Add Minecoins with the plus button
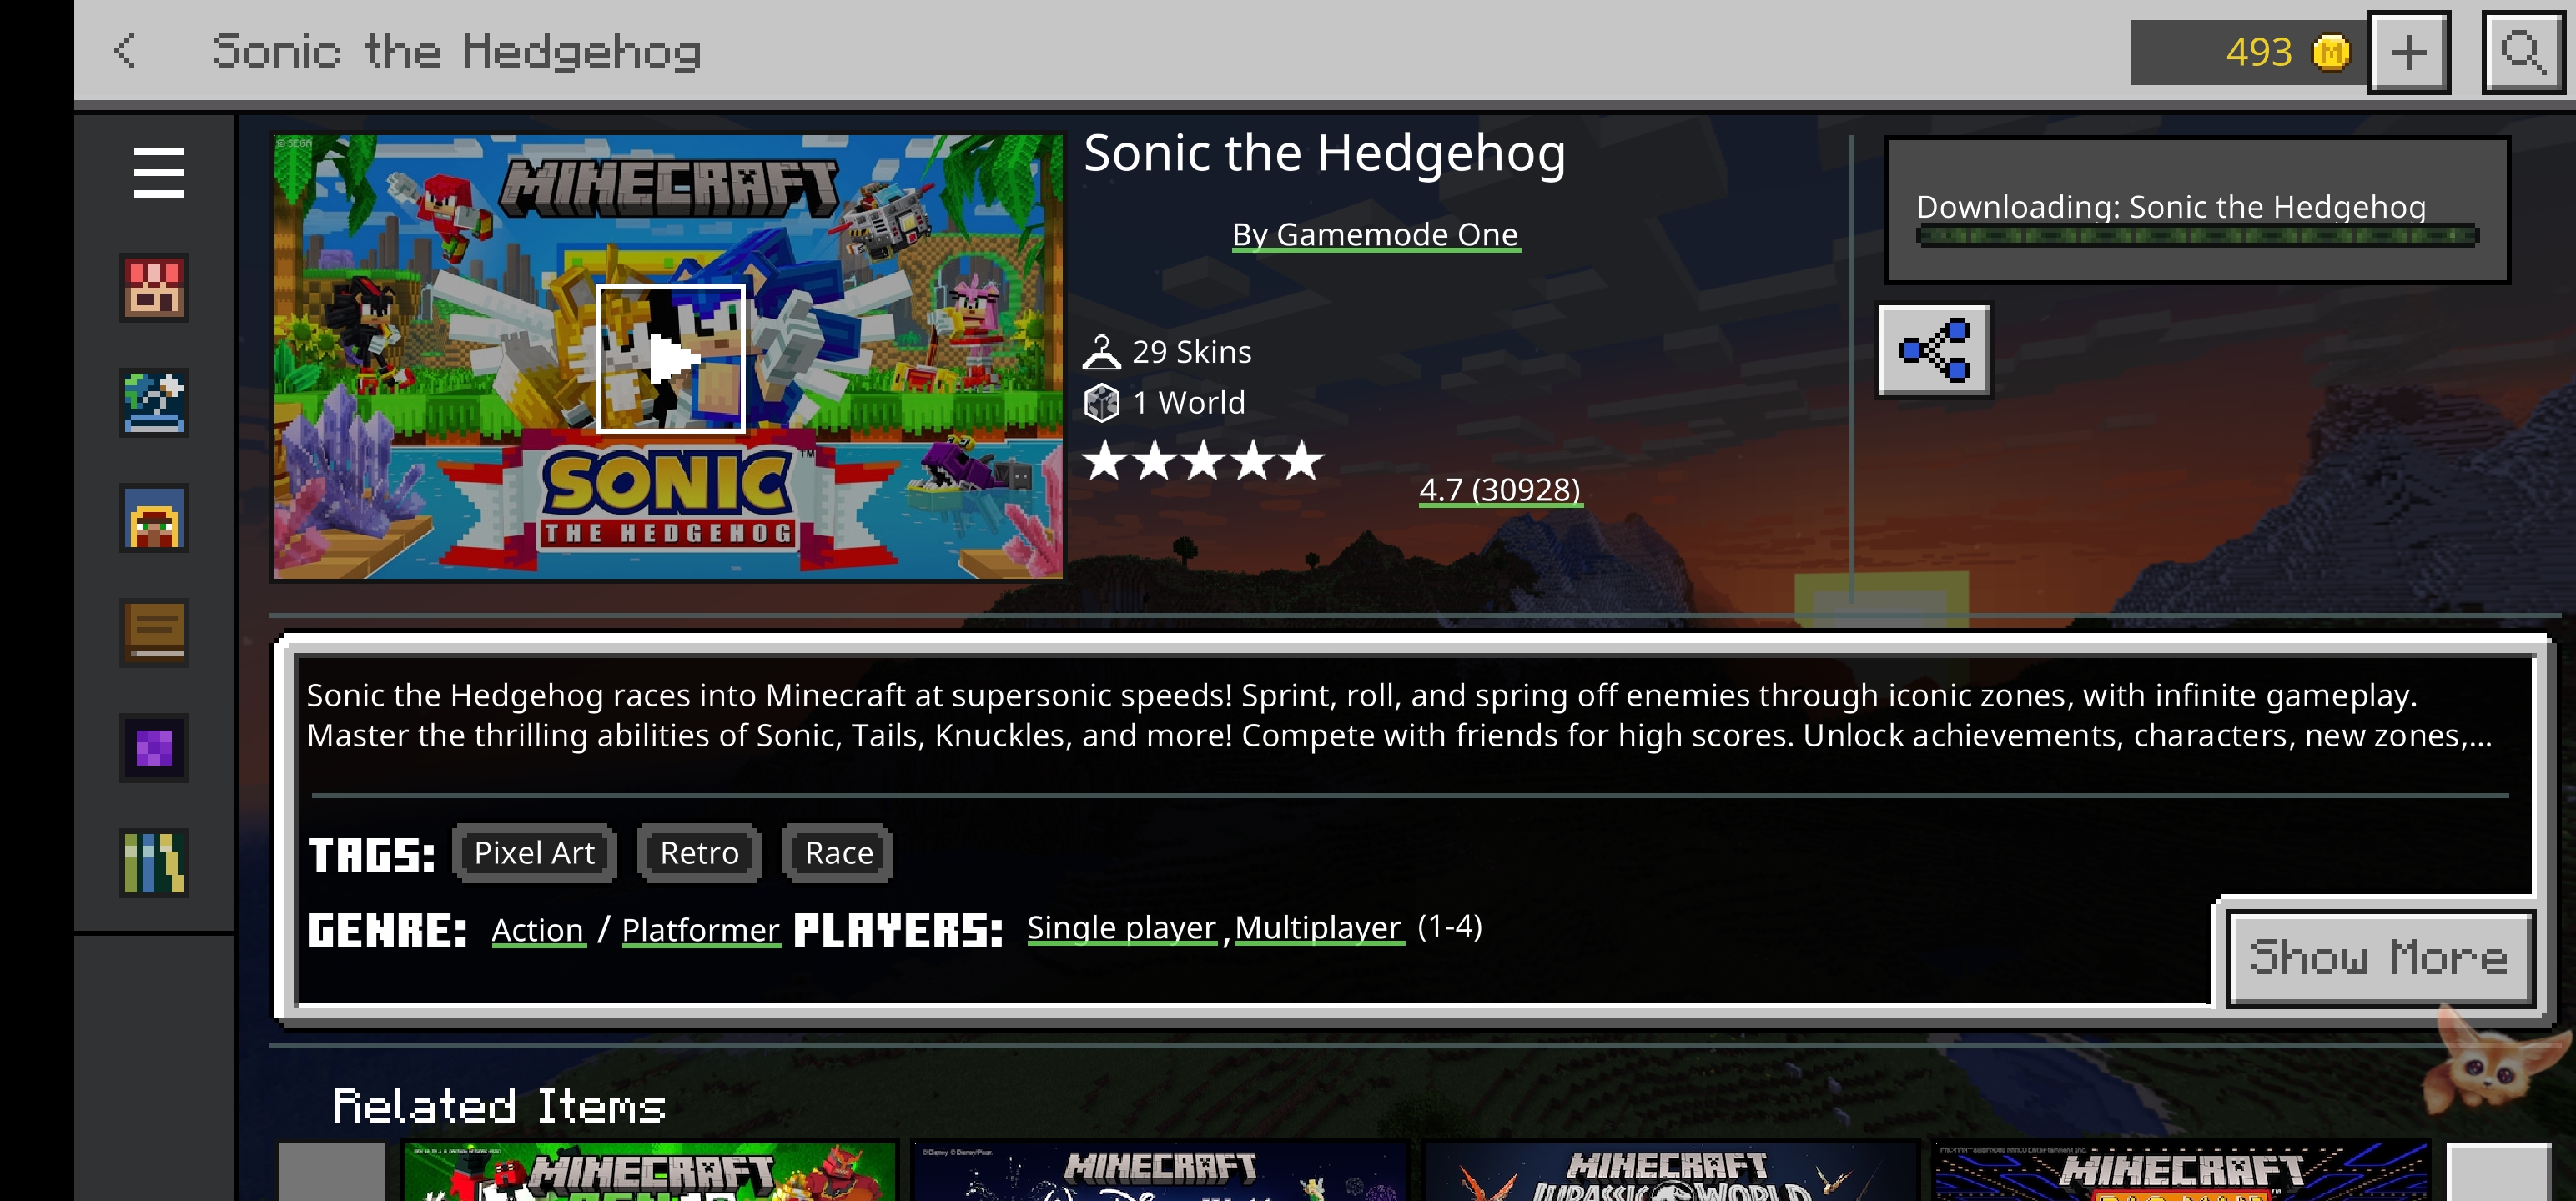Viewport: 2576px width, 1201px height. pyautogui.click(x=2408, y=52)
